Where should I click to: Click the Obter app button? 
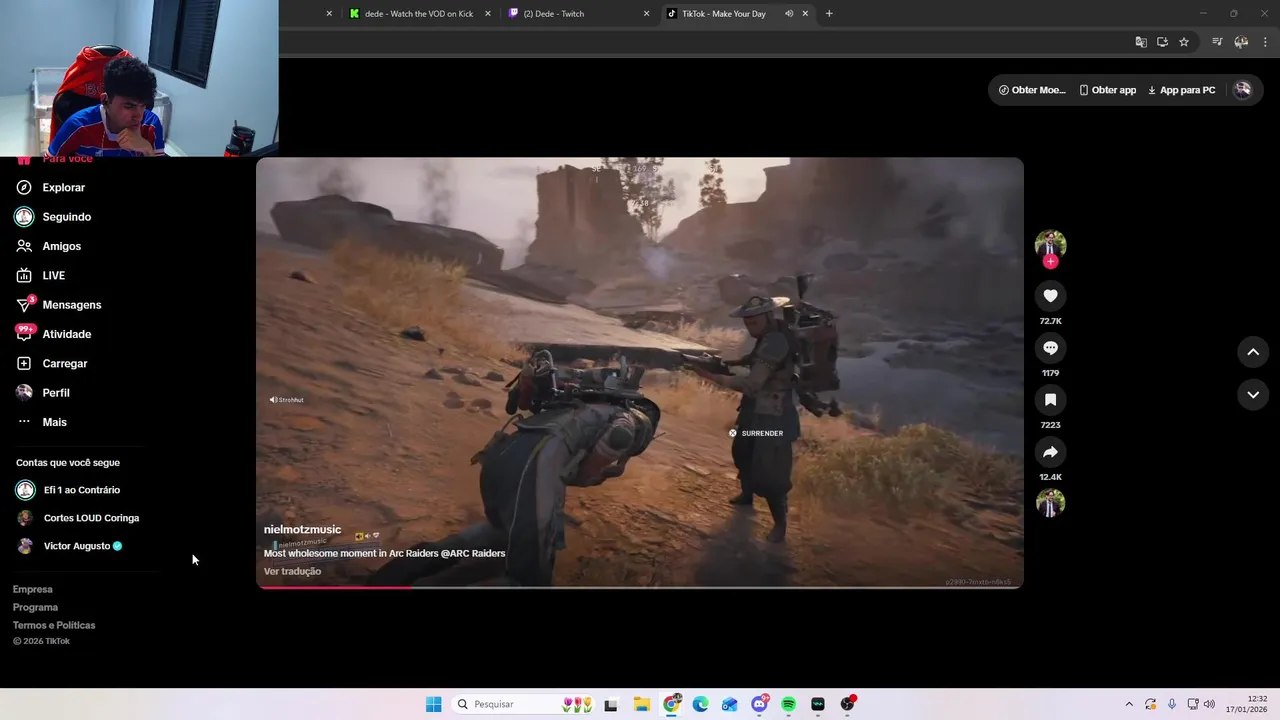point(1108,90)
